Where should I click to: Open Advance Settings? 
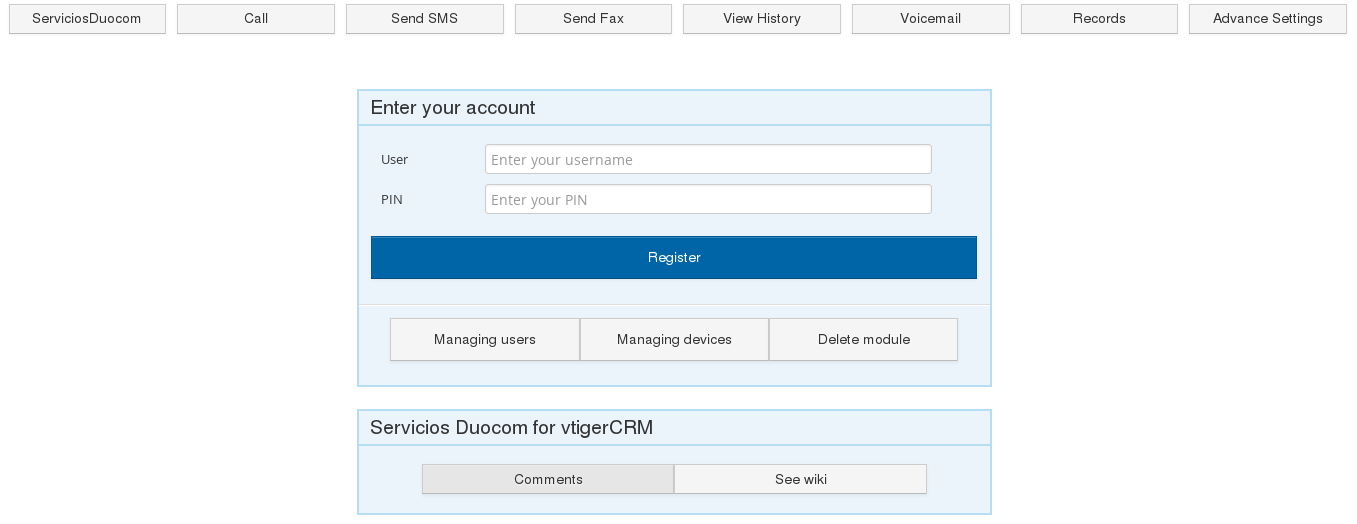tap(1267, 19)
